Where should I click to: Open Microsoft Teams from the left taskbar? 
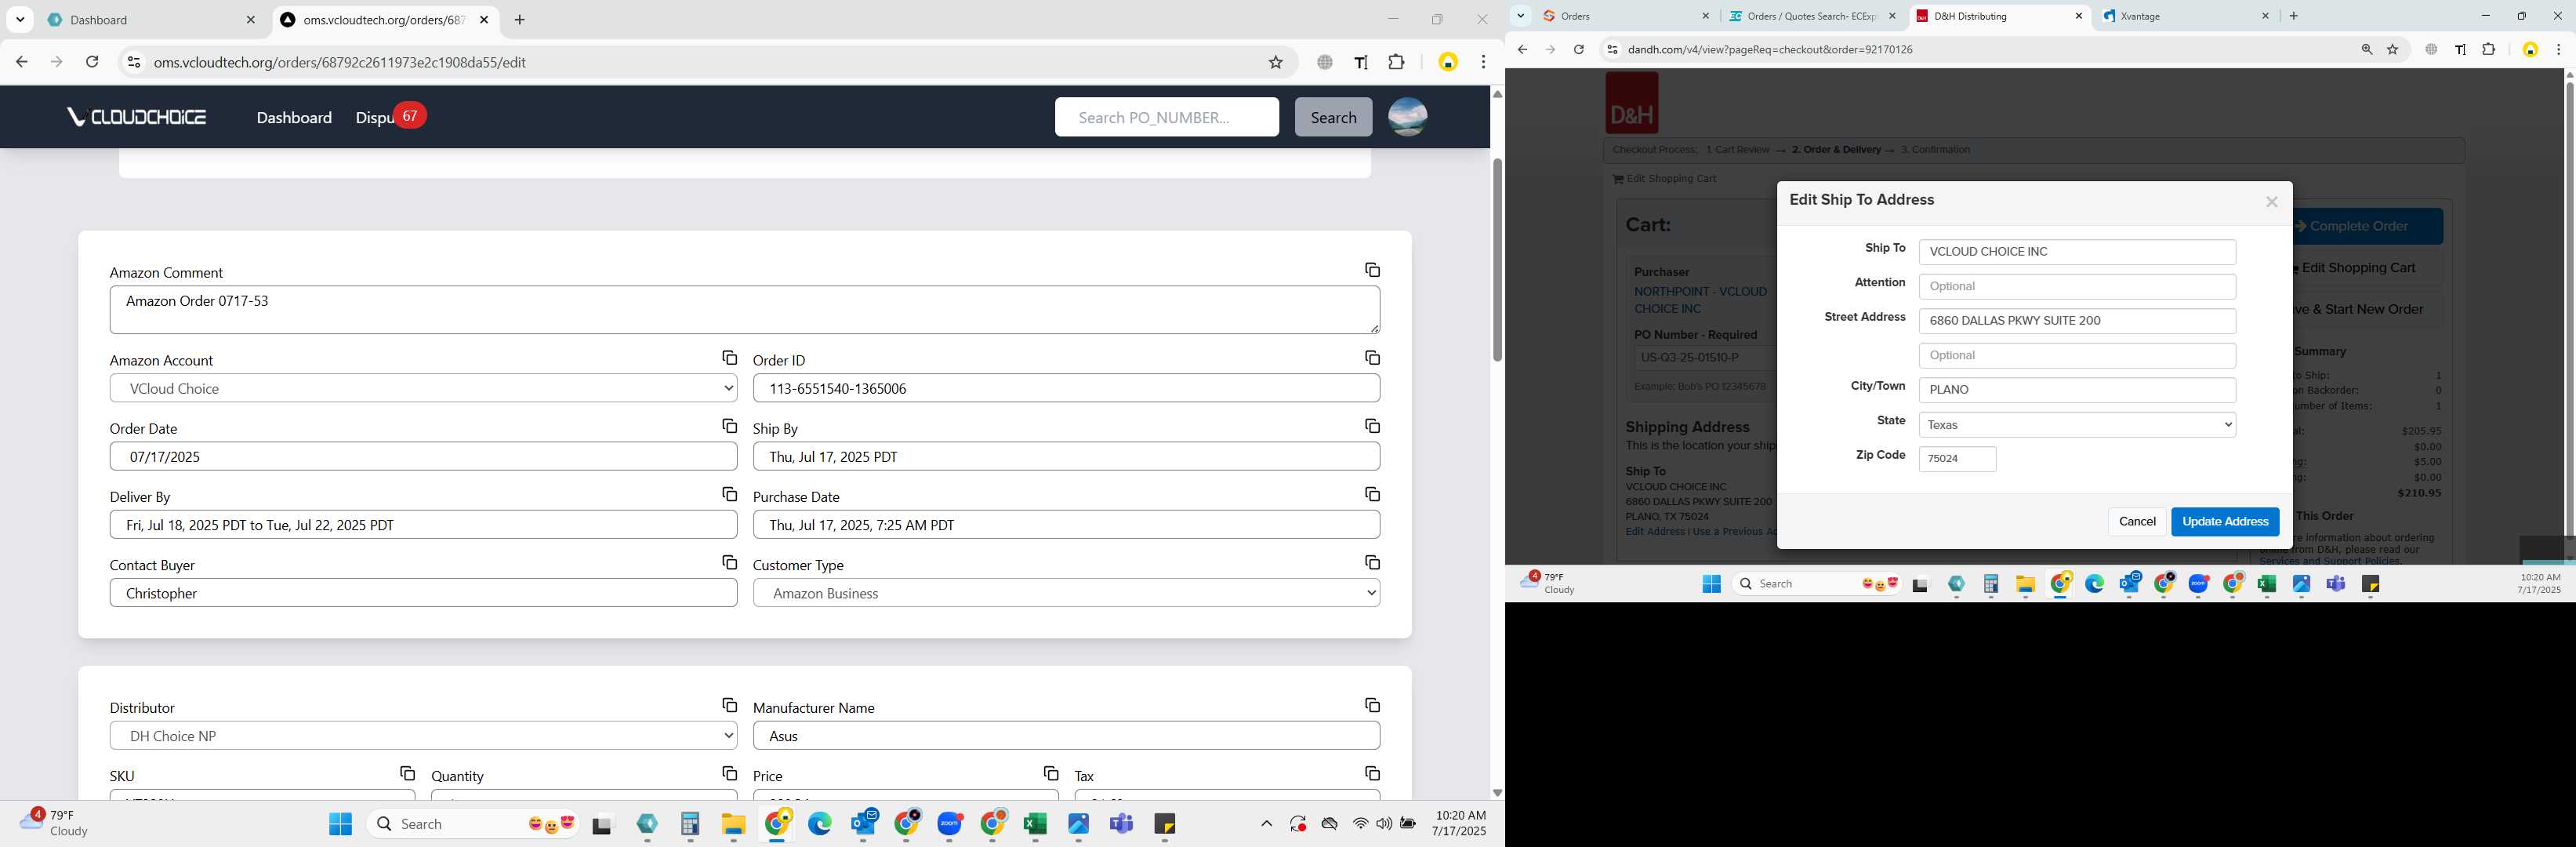[1121, 823]
